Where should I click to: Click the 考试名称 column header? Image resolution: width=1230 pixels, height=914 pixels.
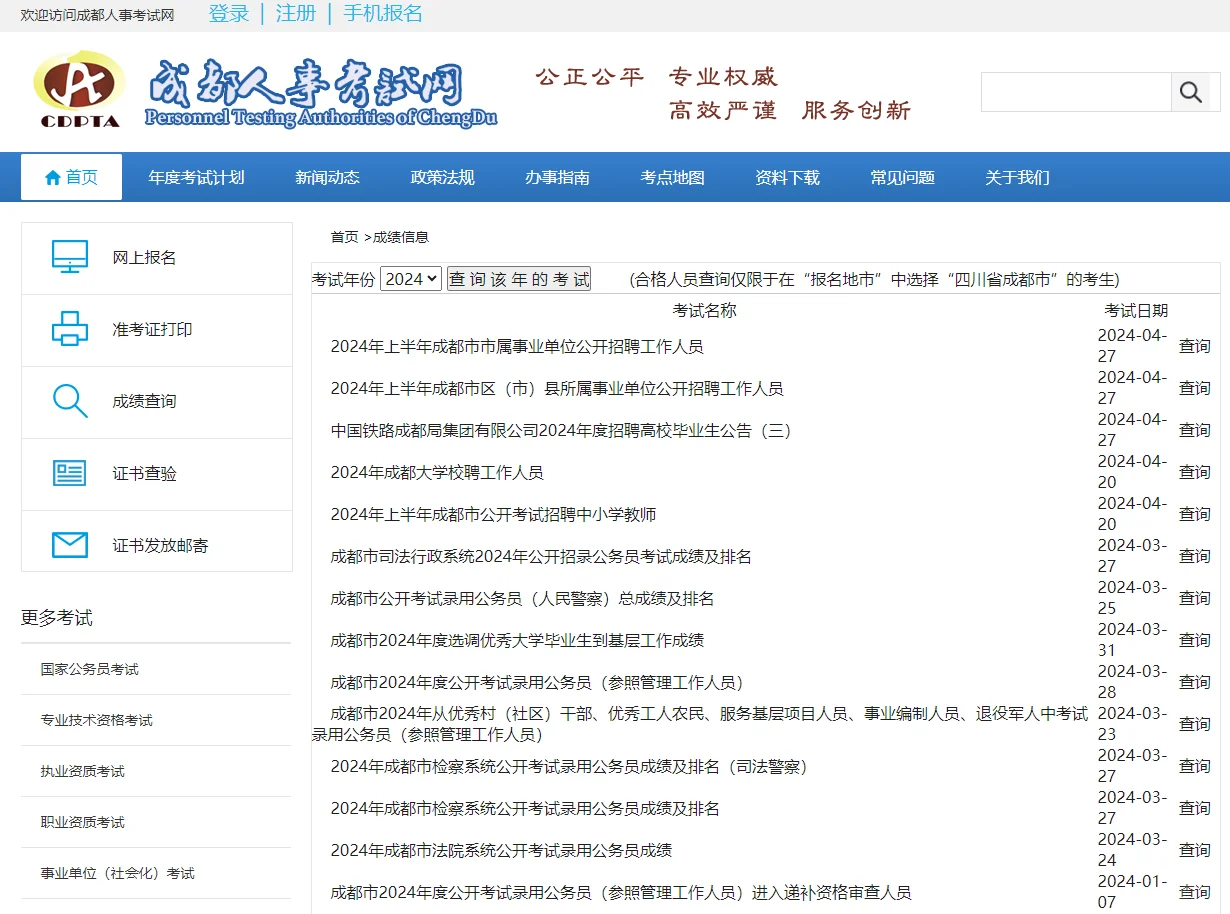pyautogui.click(x=704, y=310)
